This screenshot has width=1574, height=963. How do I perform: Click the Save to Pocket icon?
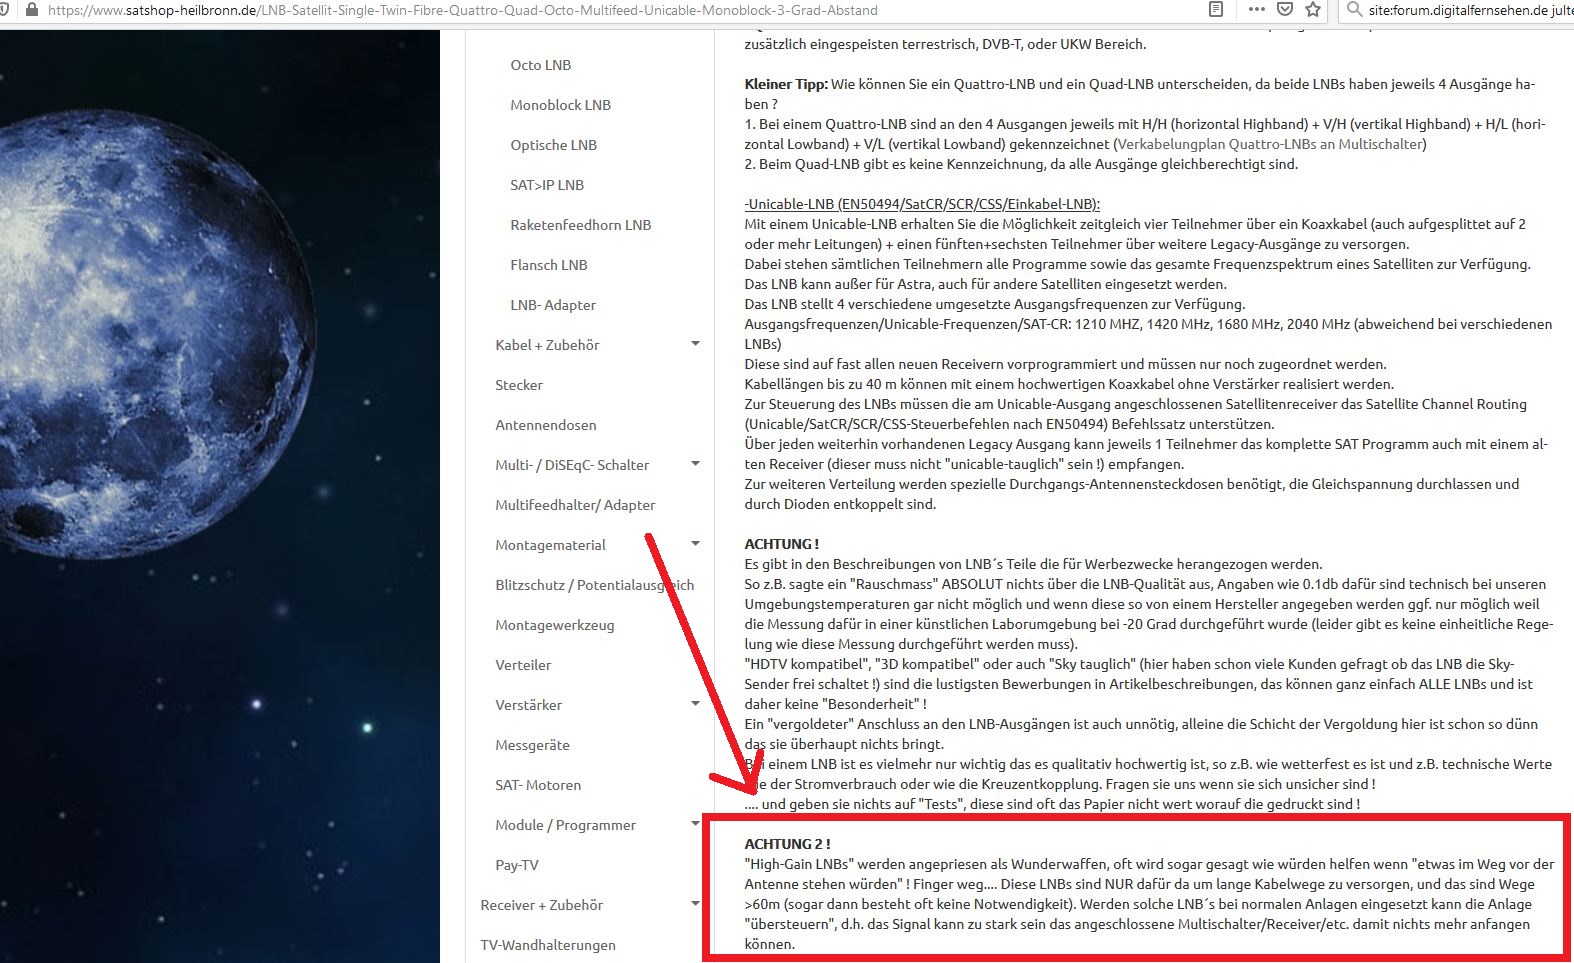point(1285,10)
